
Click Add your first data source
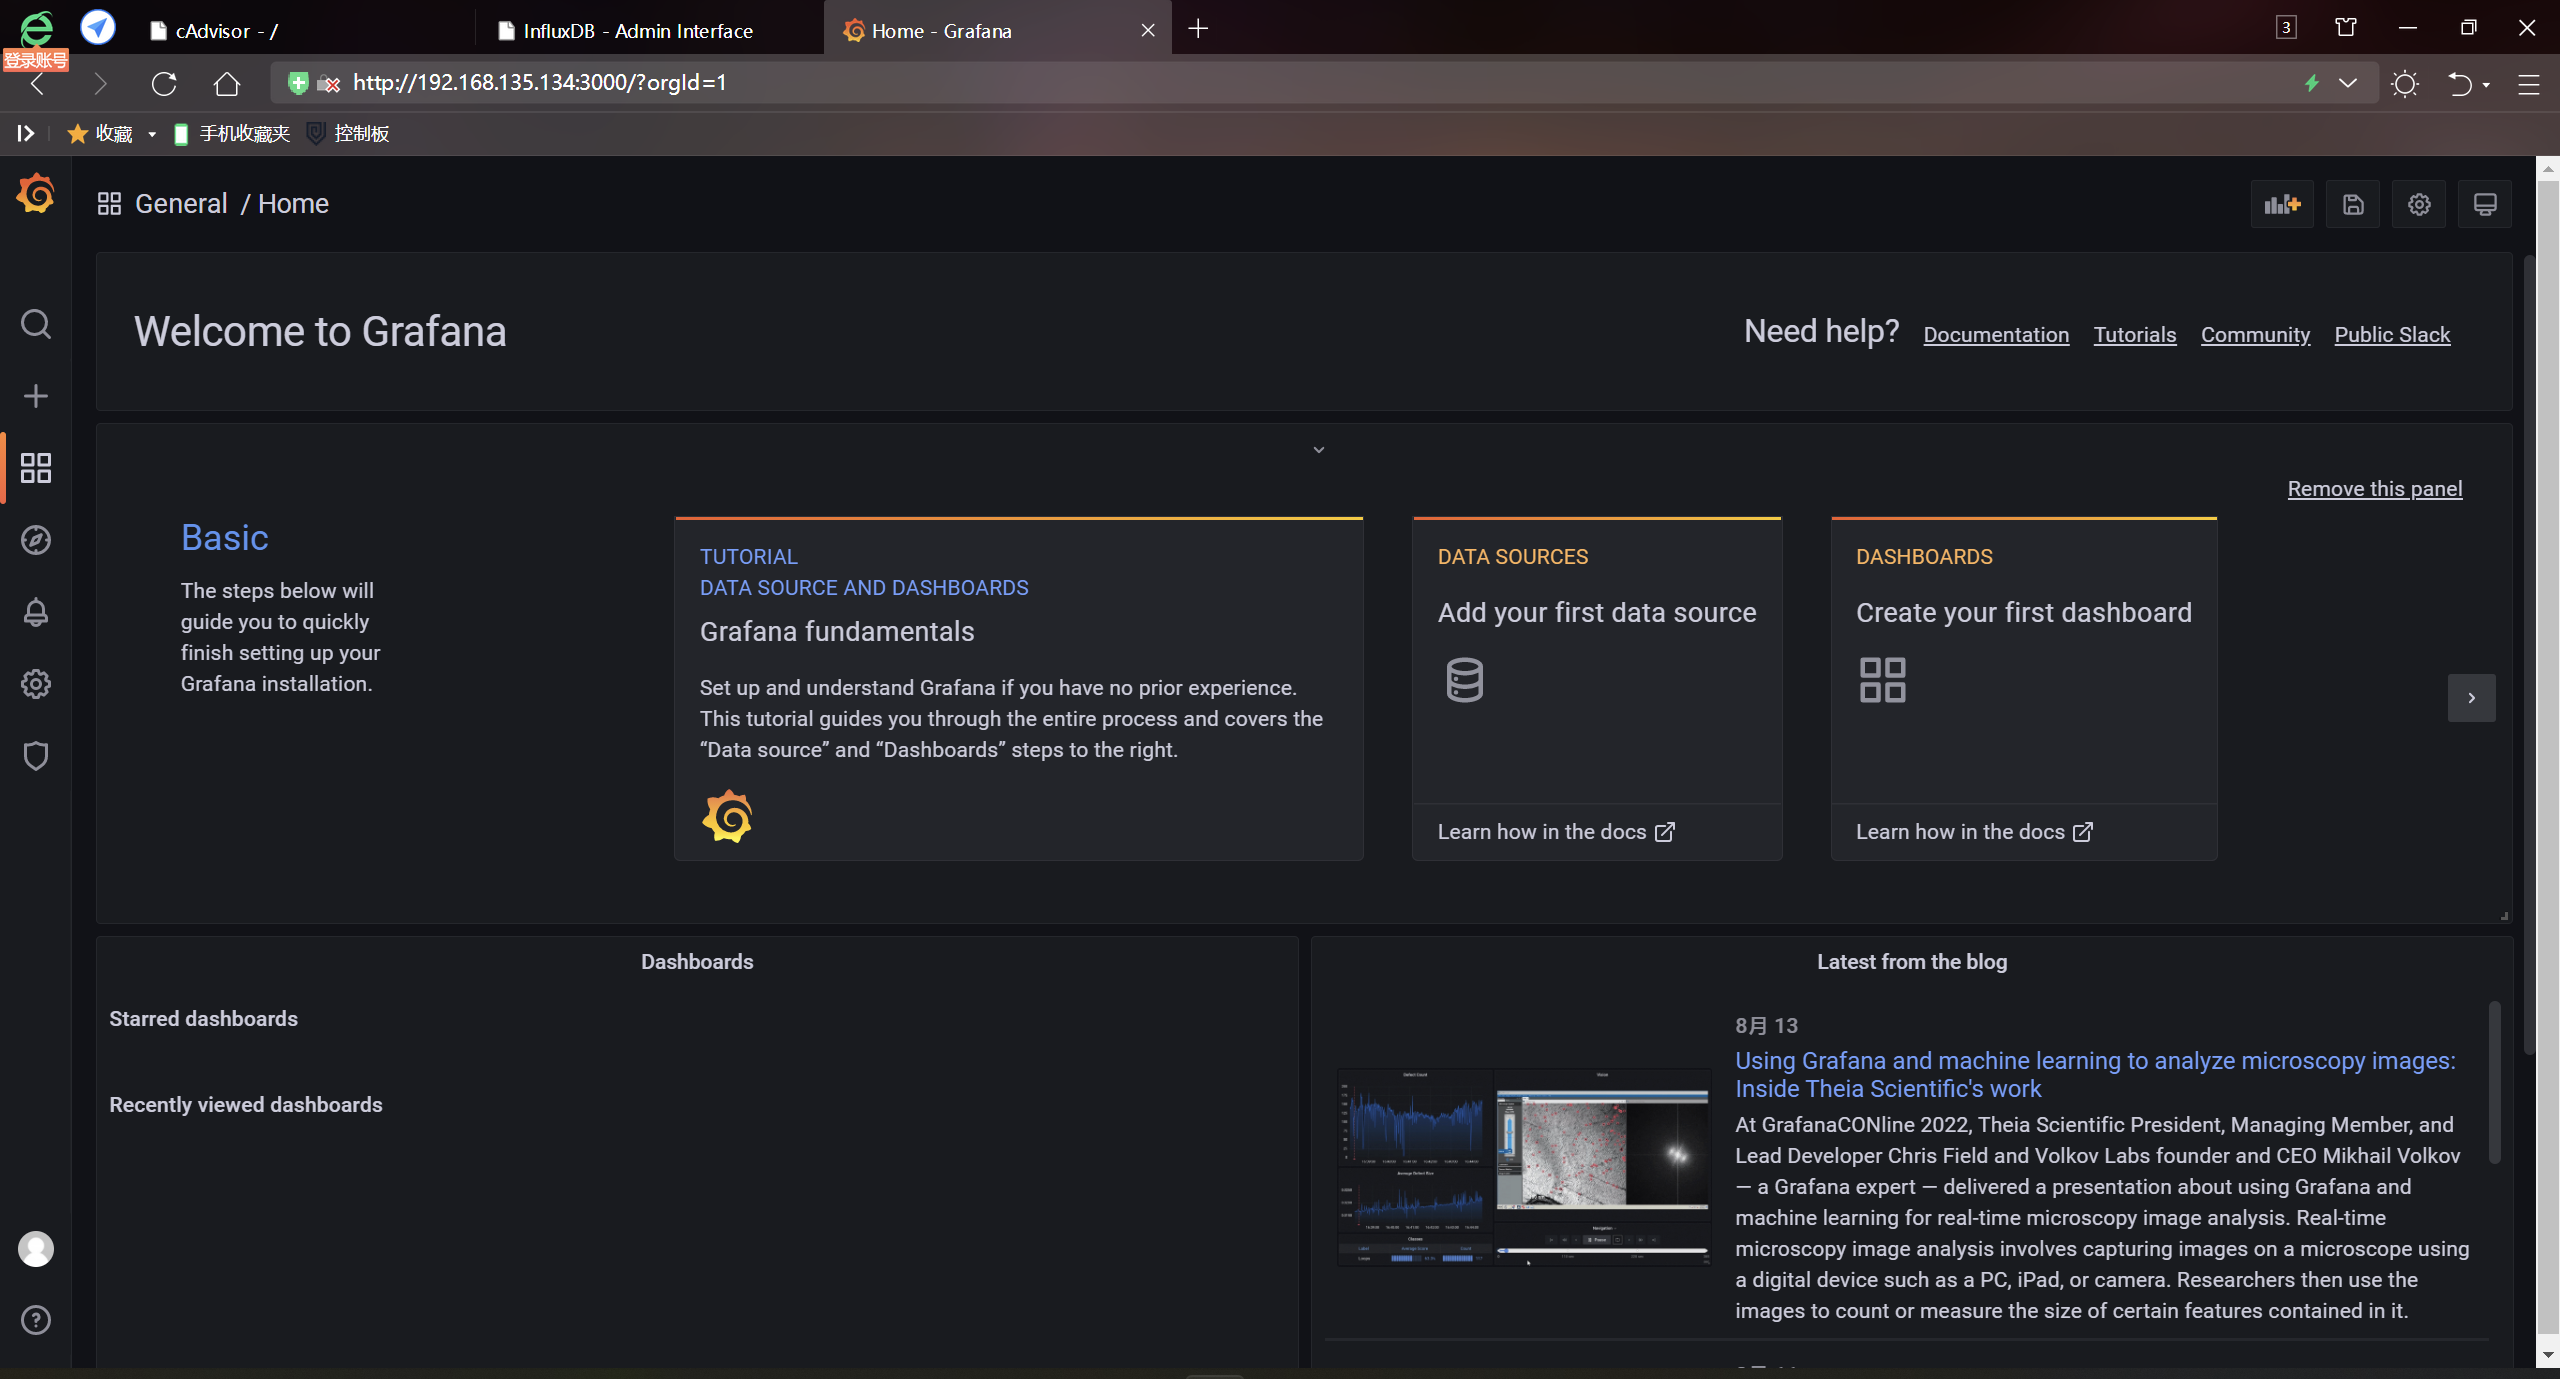point(1597,613)
